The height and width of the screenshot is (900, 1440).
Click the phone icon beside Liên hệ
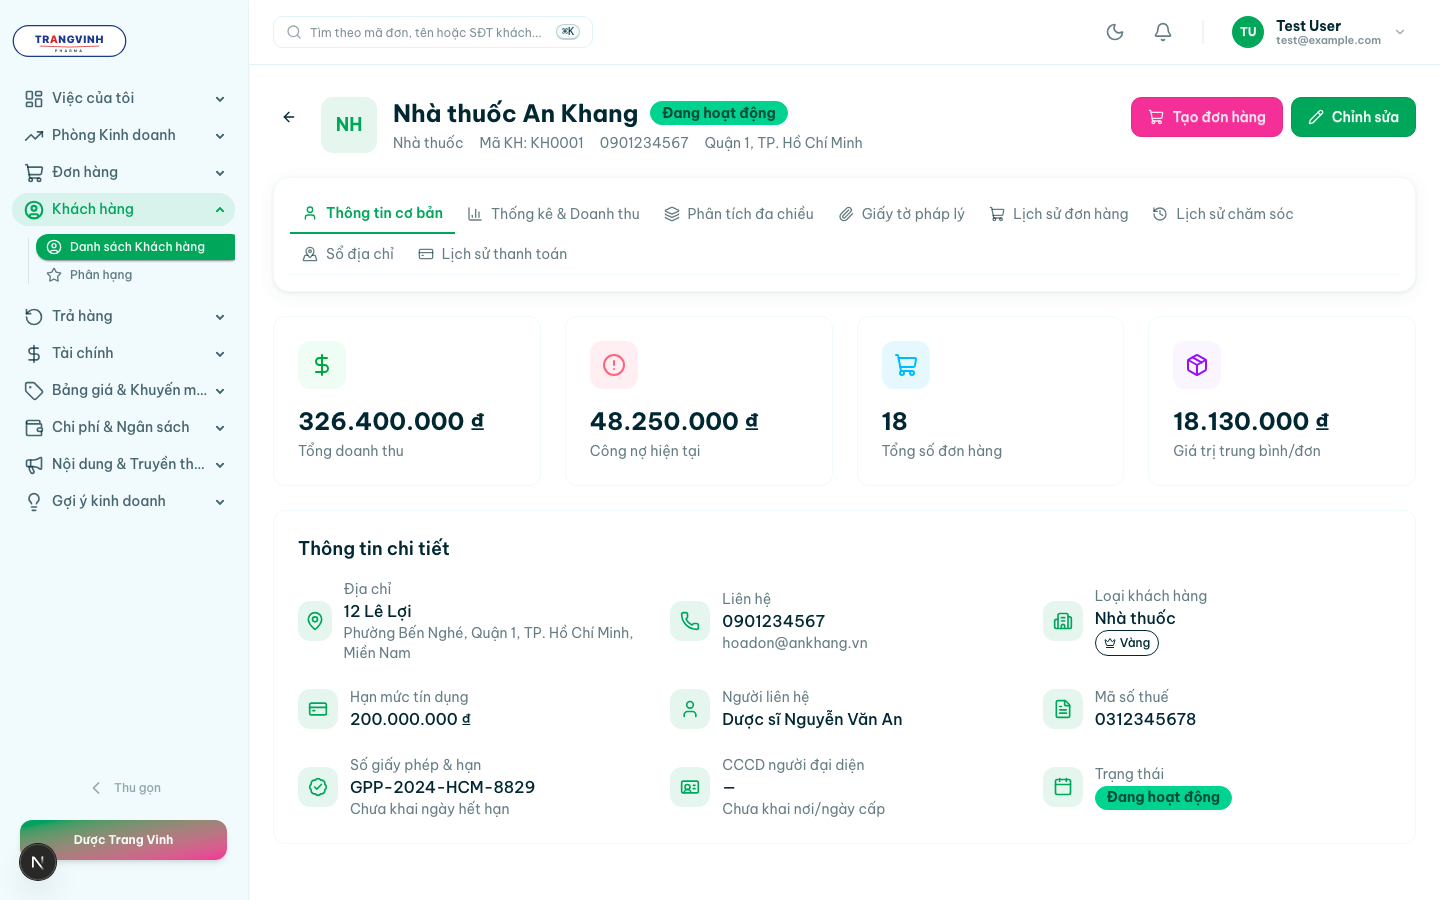pos(690,621)
